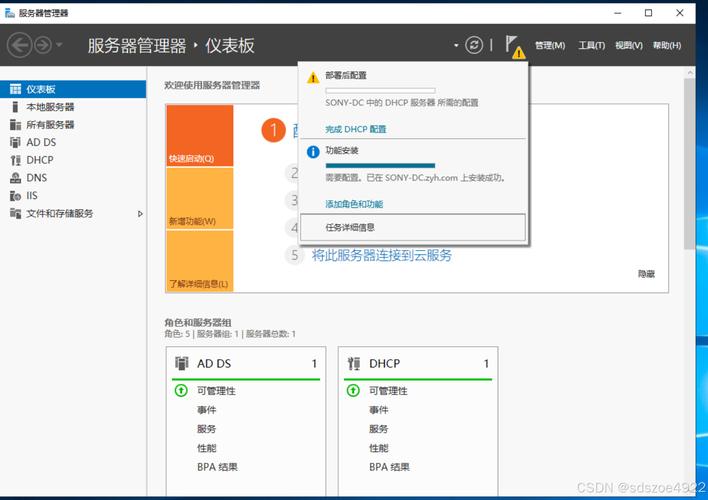The width and height of the screenshot is (708, 500).
Task: Click the 所有服务器 sidebar icon
Action: [x=15, y=124]
